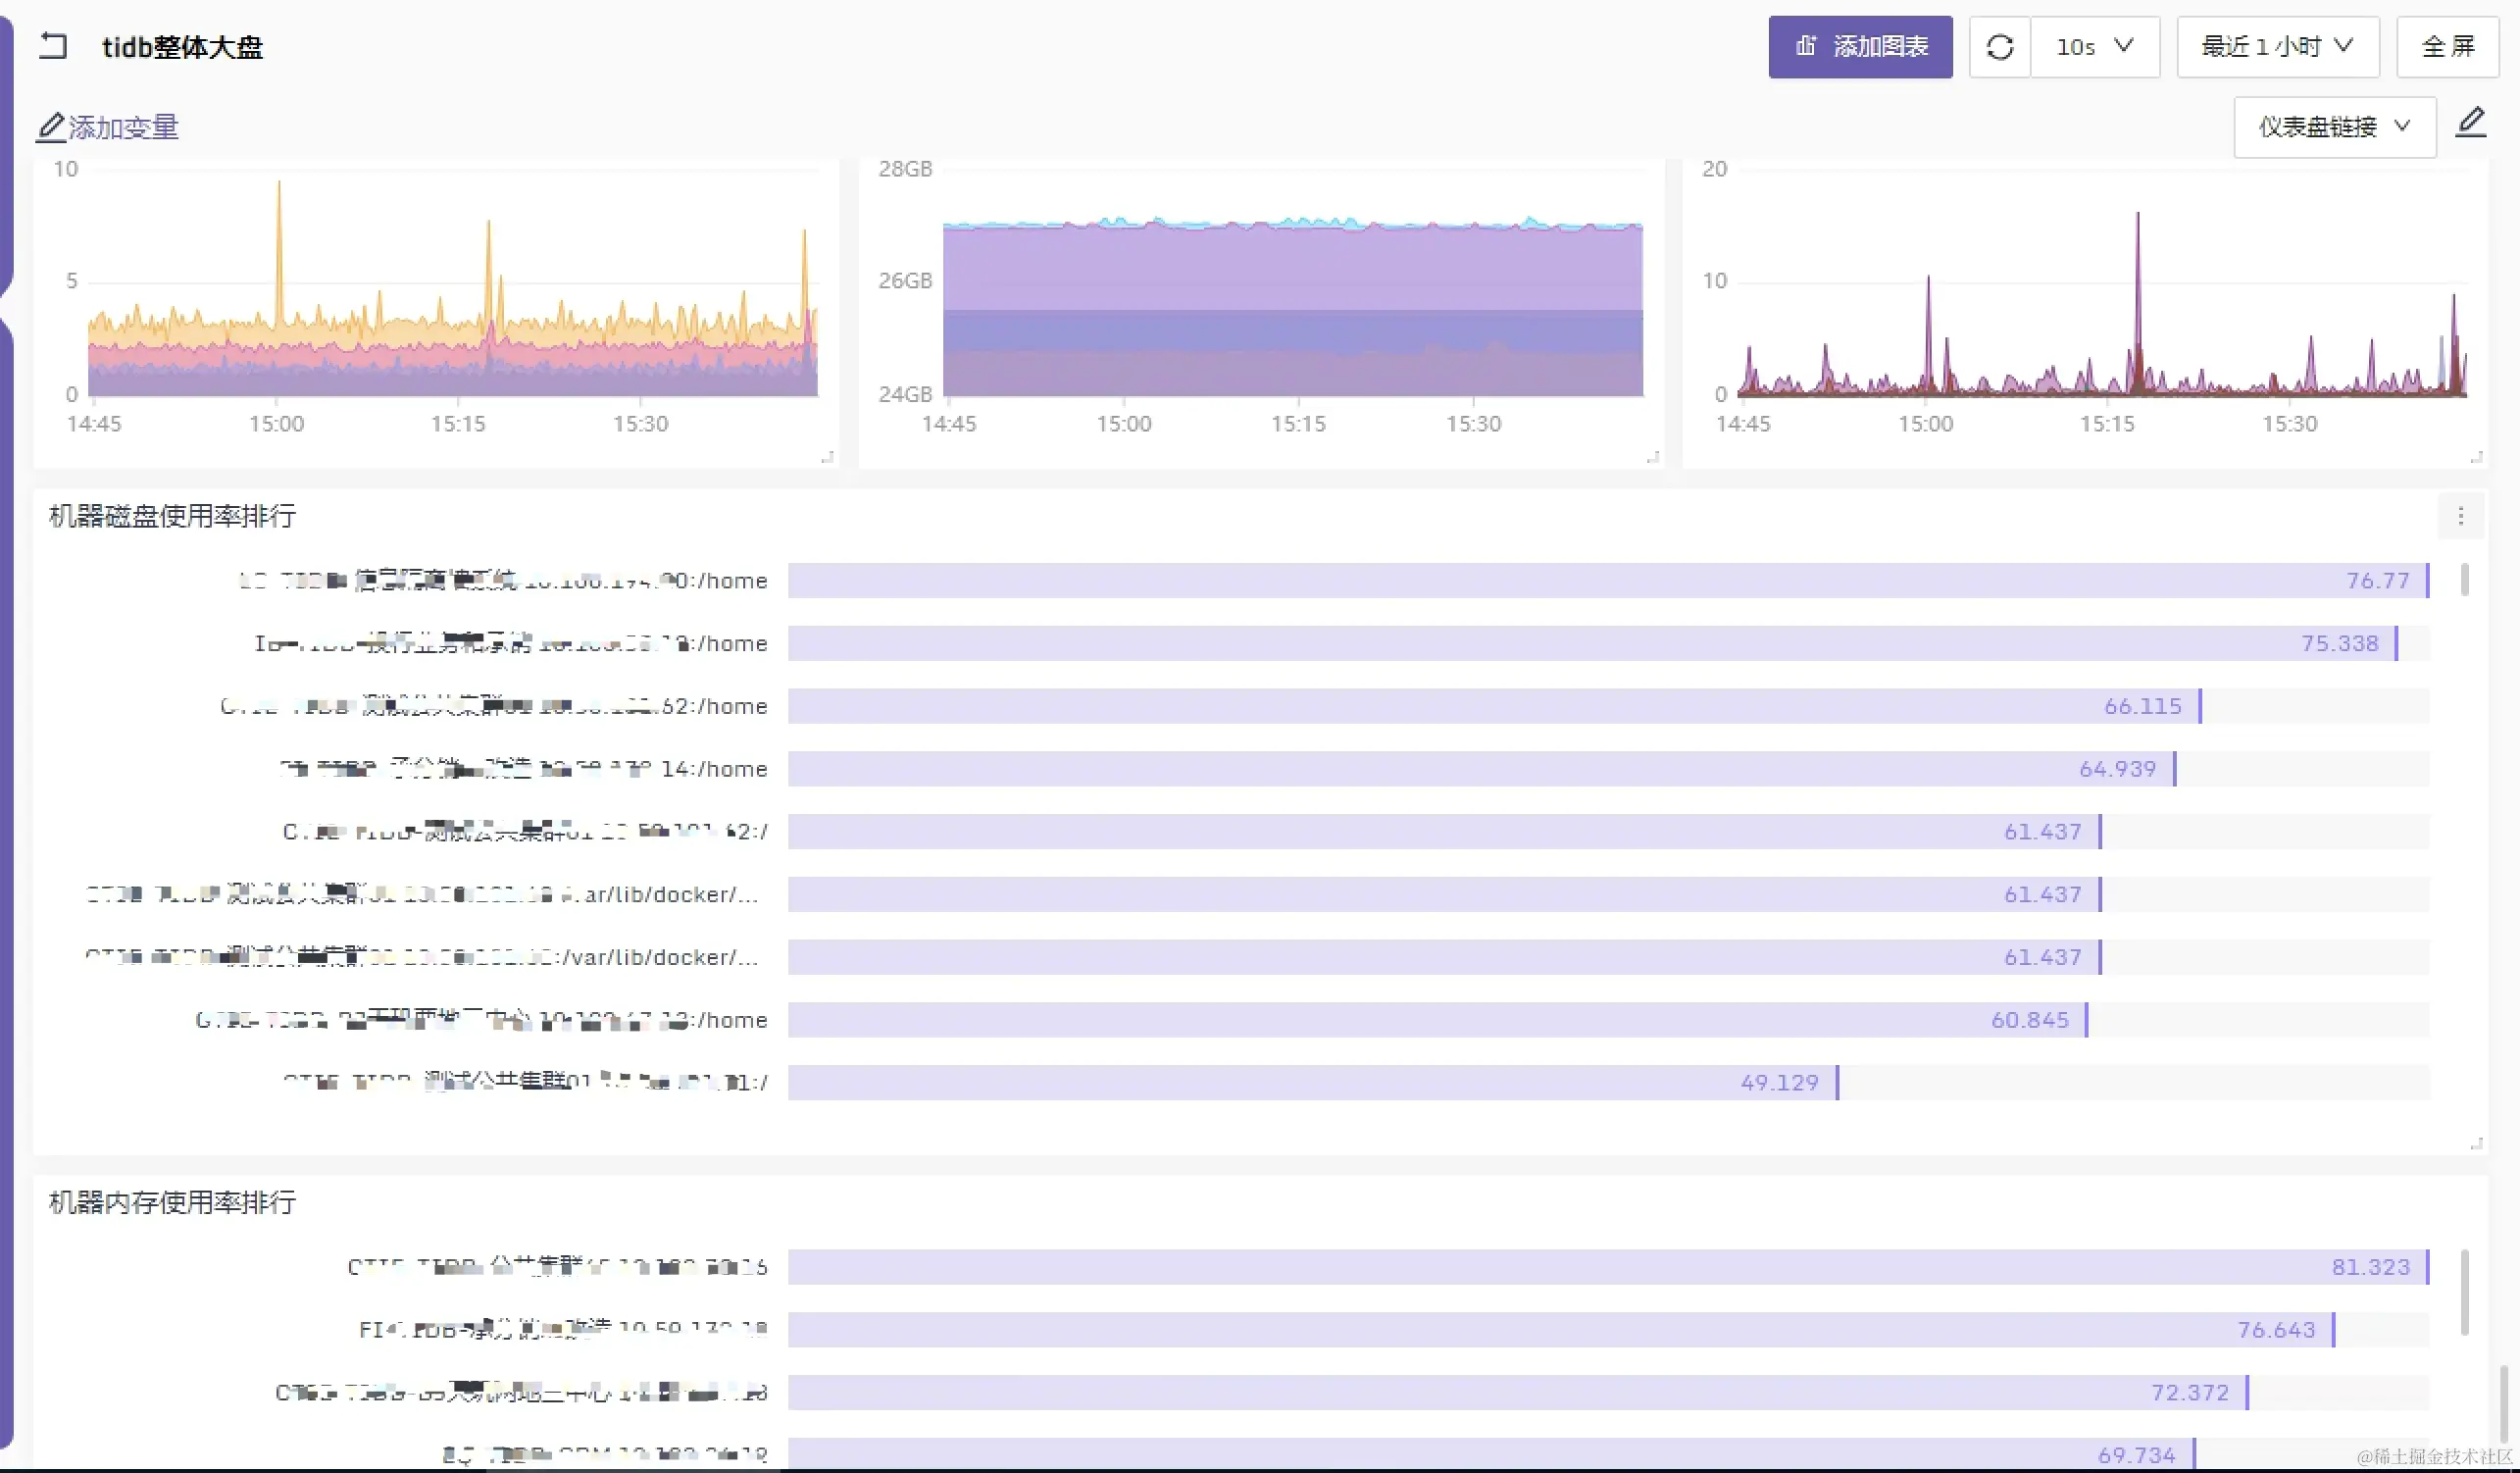Click the back arrow icon beside tidb整体大盘

tap(53, 46)
